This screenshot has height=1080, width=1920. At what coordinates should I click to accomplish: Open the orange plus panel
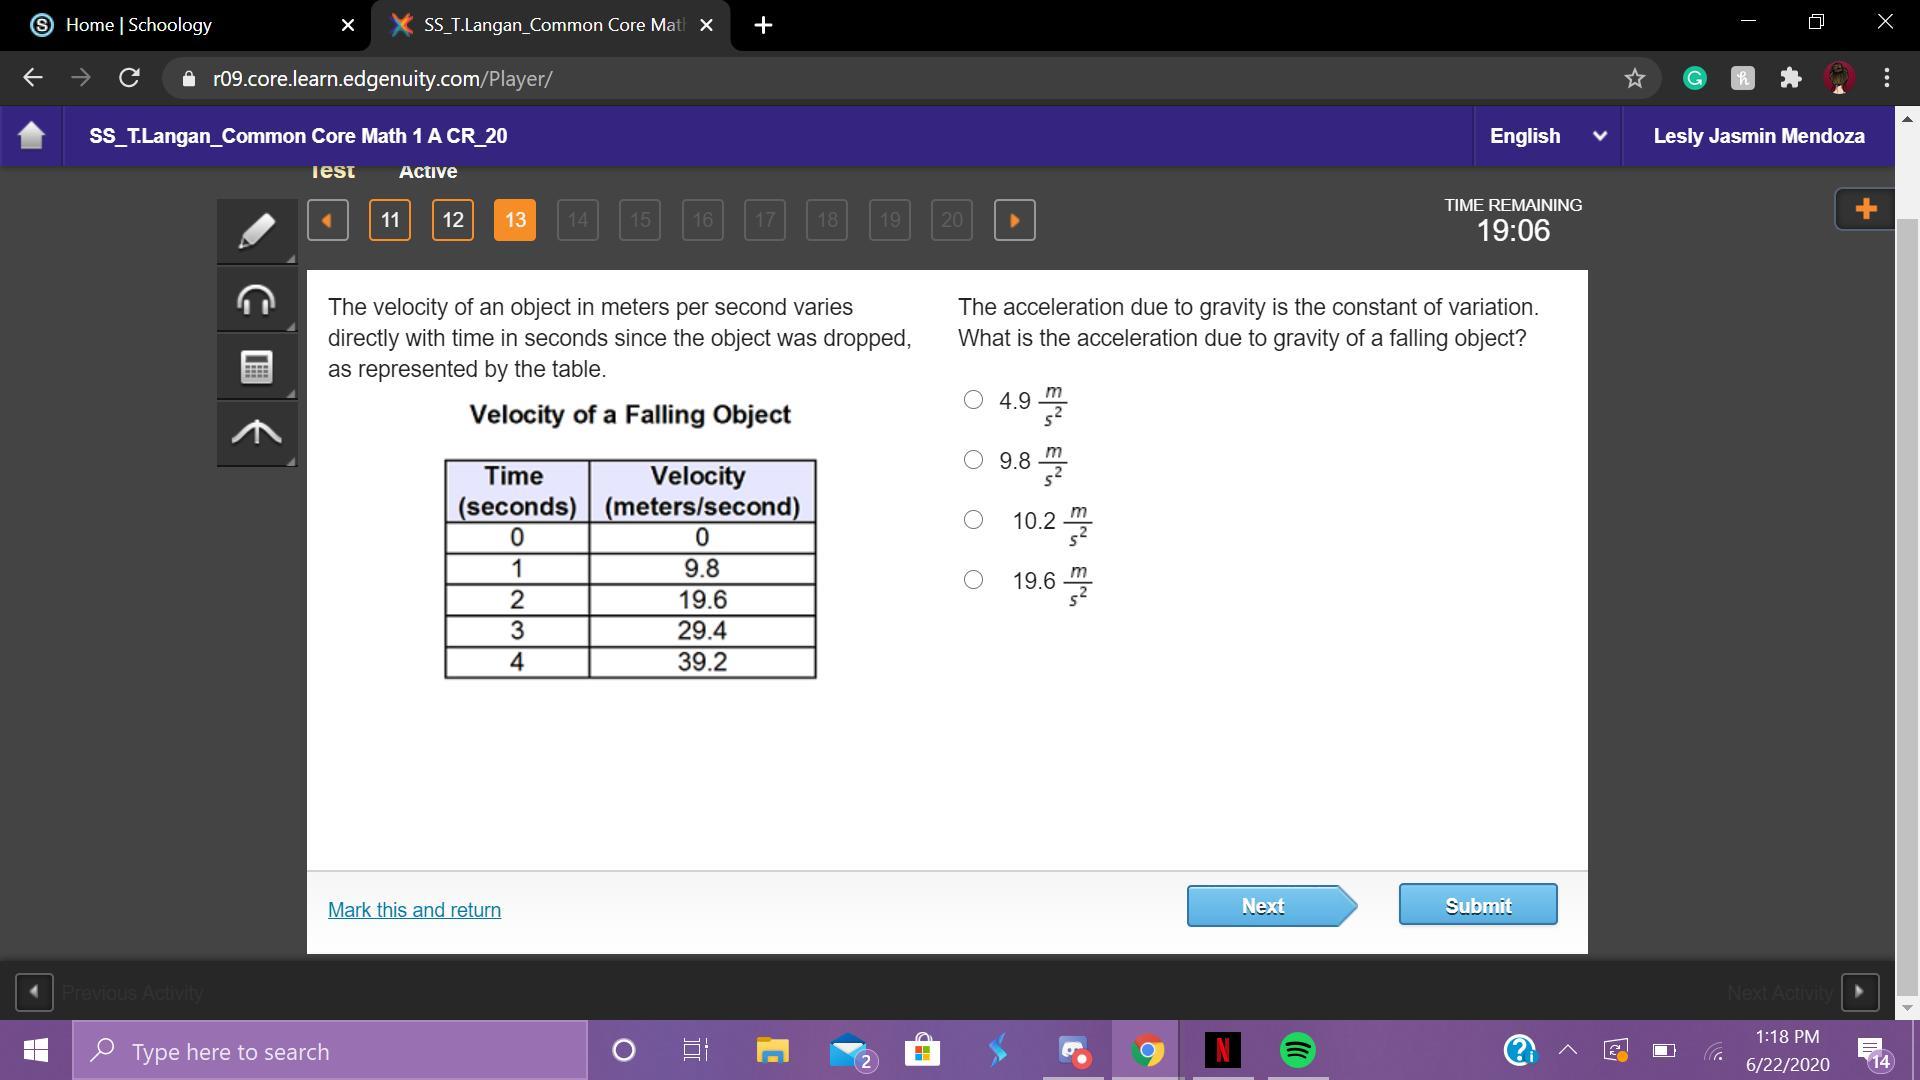[1865, 209]
